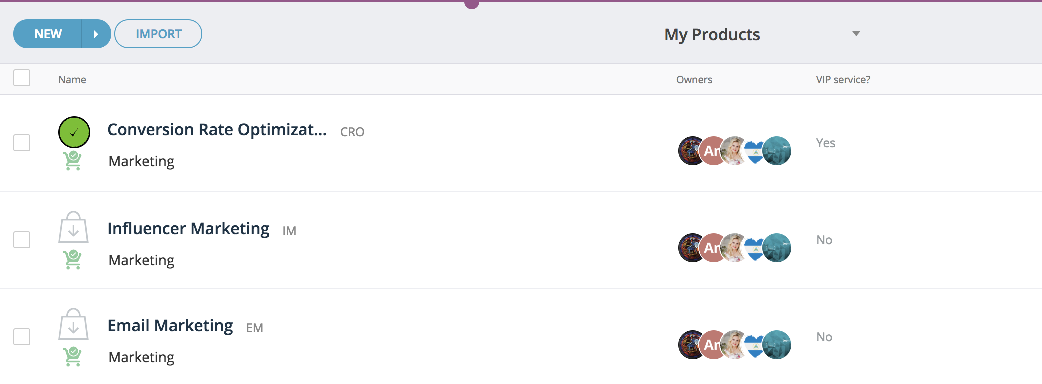Click the 'An' initials avatar in Email Marketing row

pos(712,345)
